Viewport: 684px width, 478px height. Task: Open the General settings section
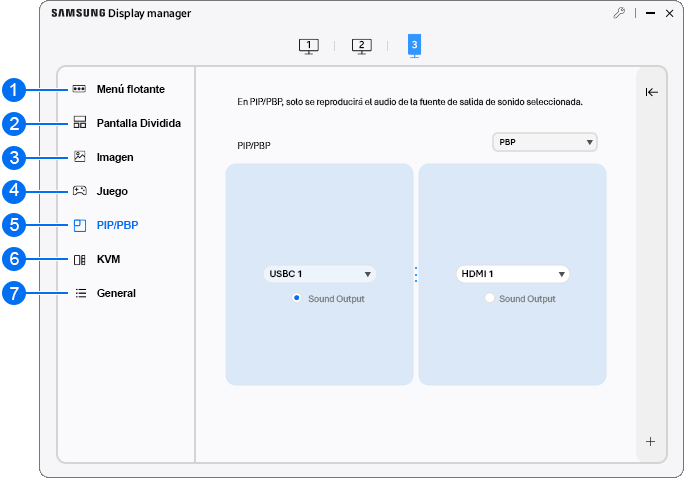coord(116,293)
